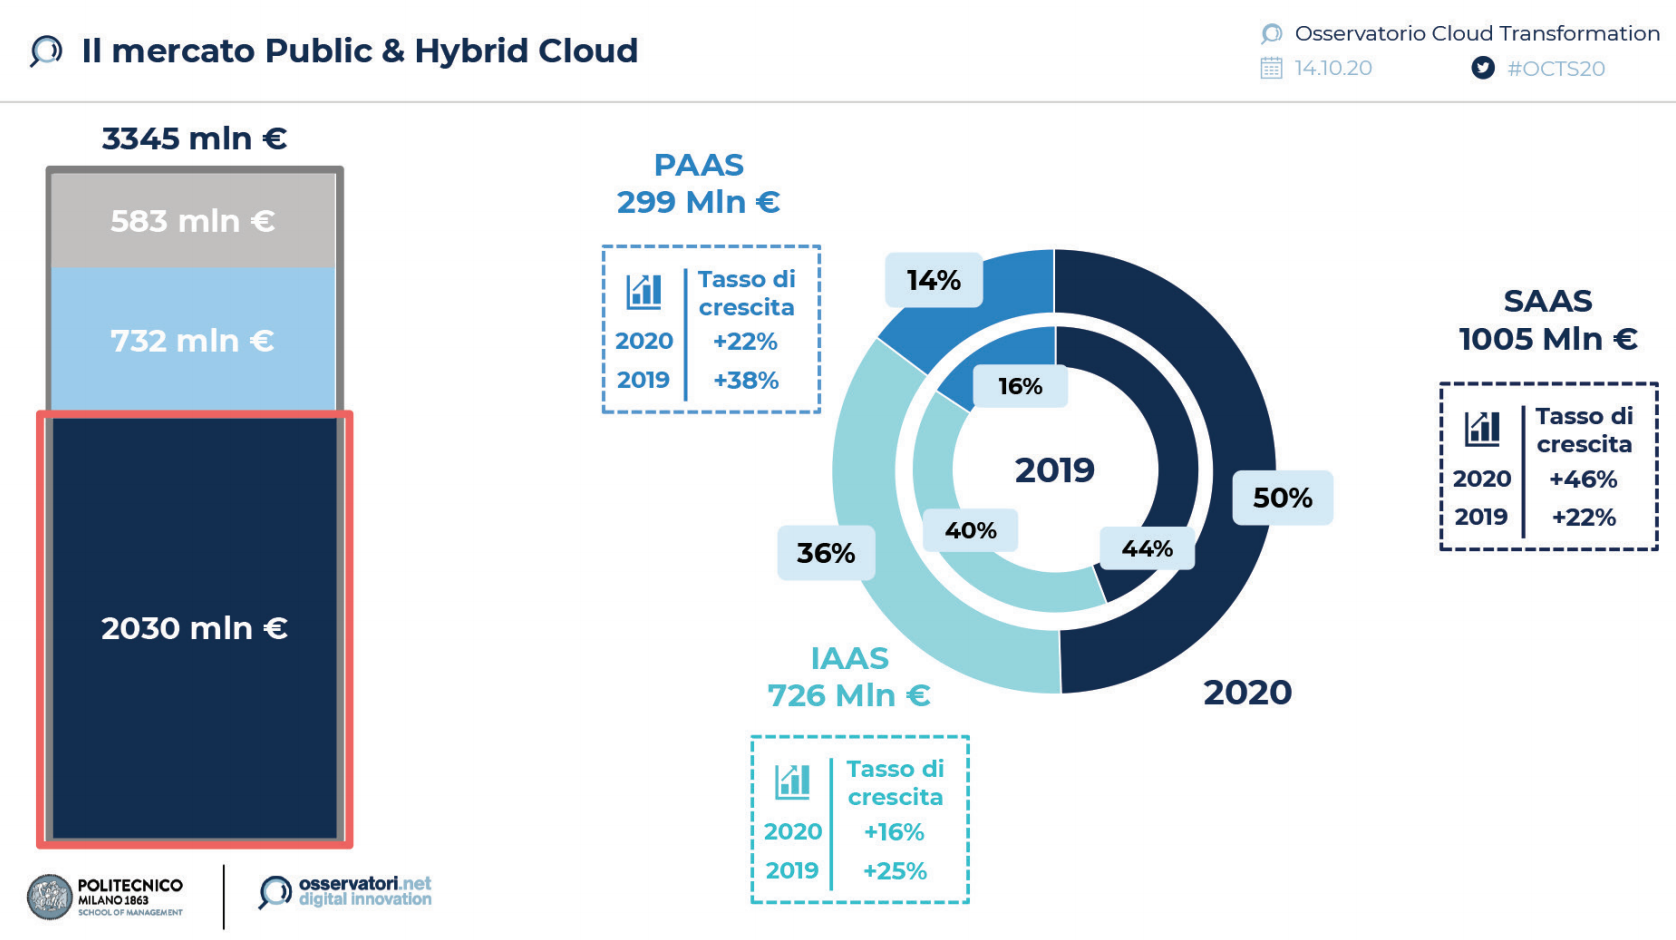Click the 2019 label in the donut center
The image size is (1676, 940).
pos(1055,470)
